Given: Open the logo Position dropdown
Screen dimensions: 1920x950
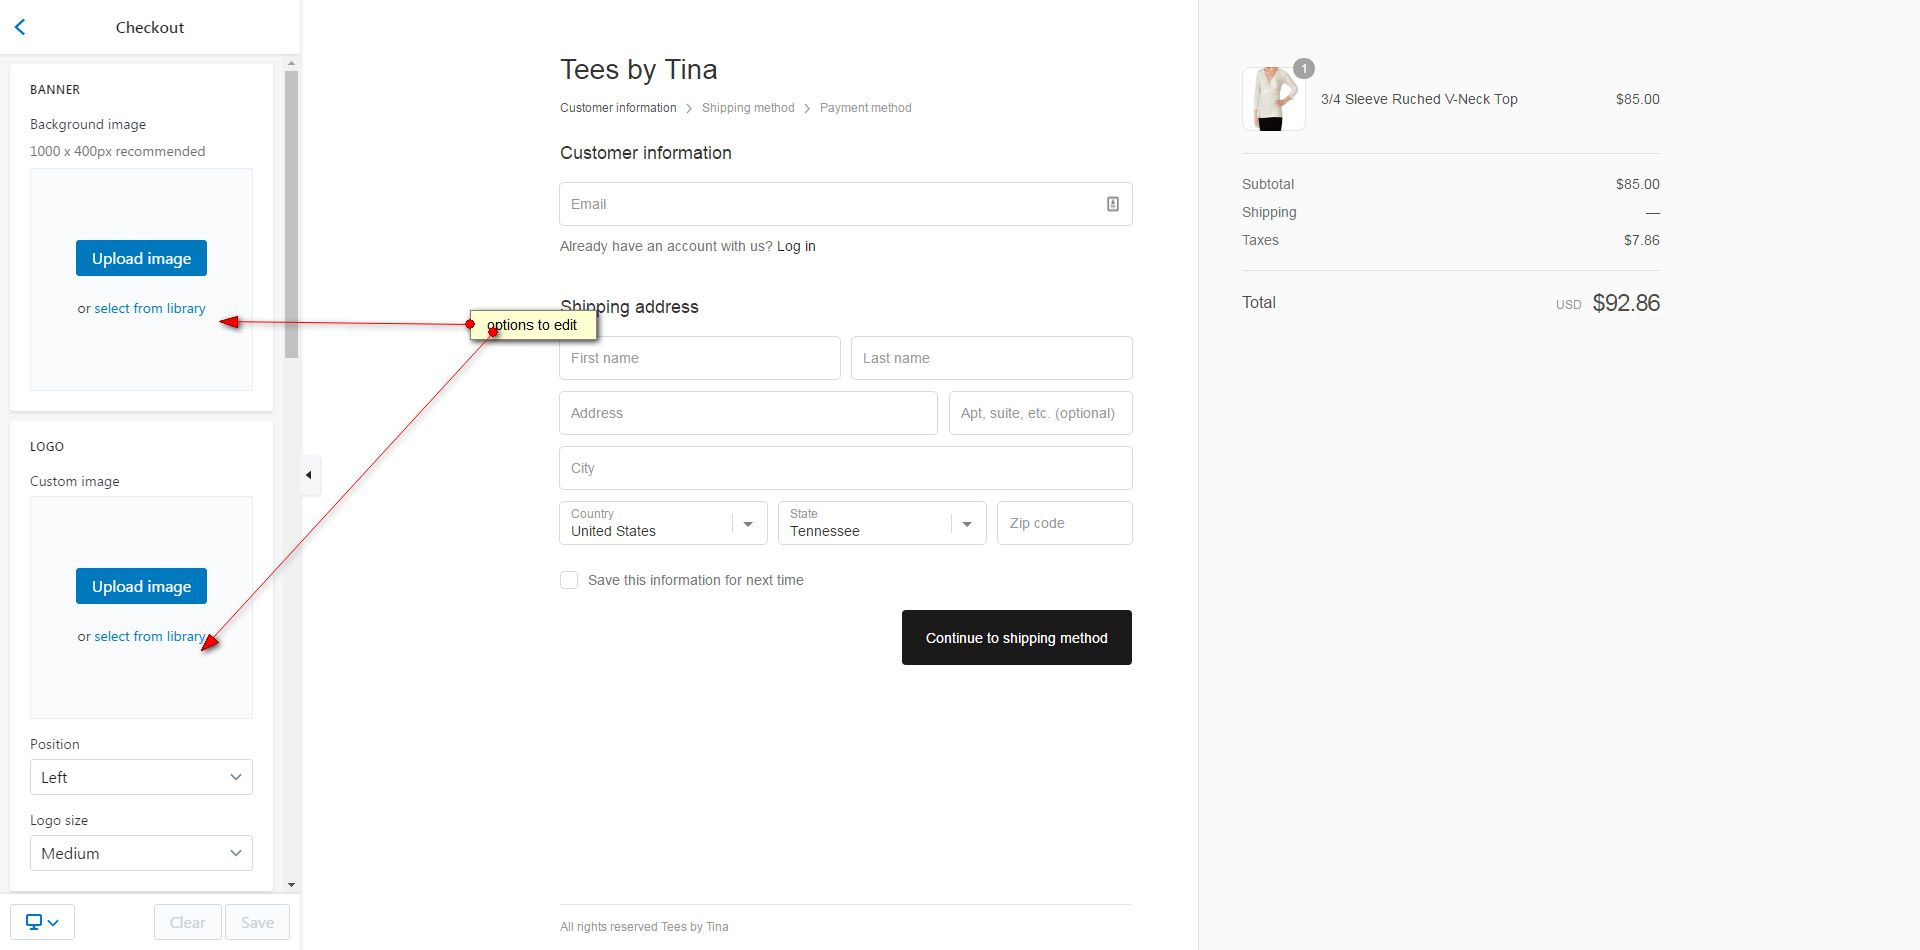Looking at the screenshot, I should tap(141, 777).
